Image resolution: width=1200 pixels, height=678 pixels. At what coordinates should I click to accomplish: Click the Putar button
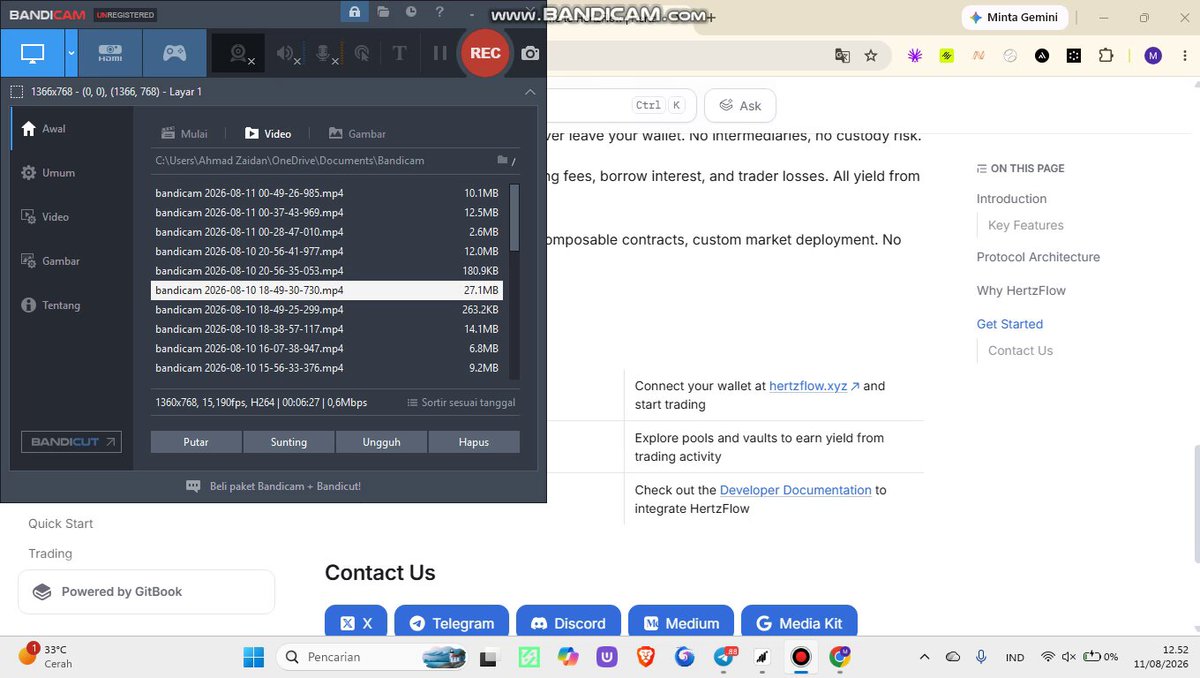click(x=196, y=442)
